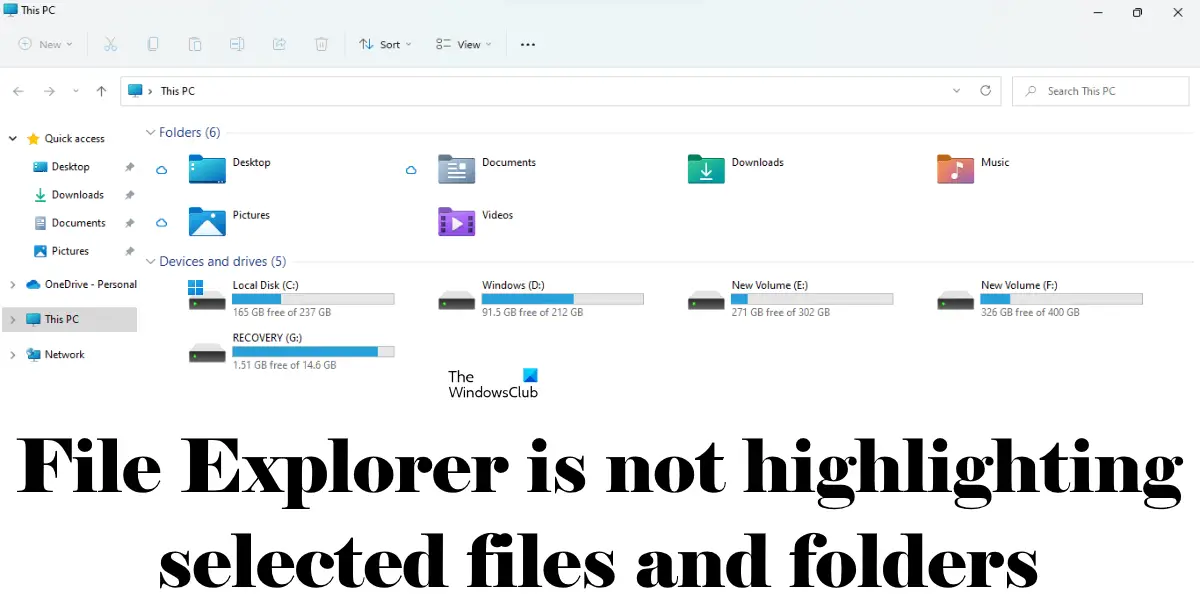The image size is (1200, 600).
Task: Go back with the left arrow
Action: (x=18, y=91)
